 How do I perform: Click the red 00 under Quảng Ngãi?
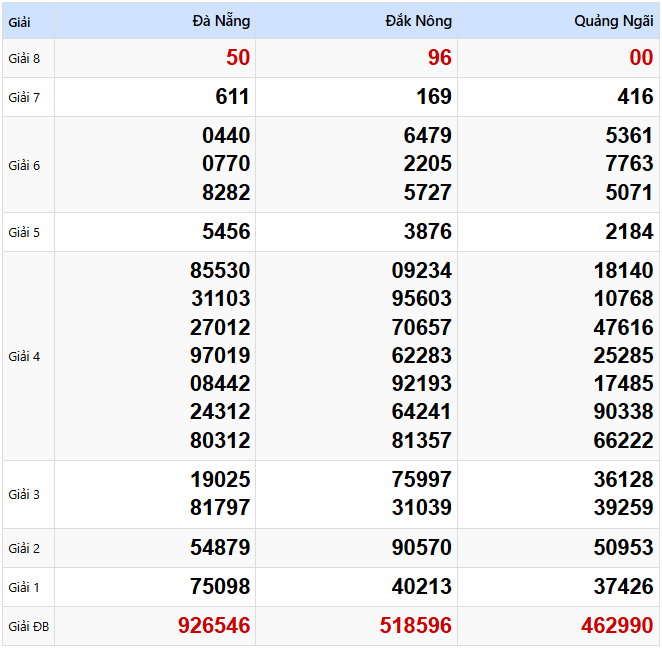[x=641, y=58]
